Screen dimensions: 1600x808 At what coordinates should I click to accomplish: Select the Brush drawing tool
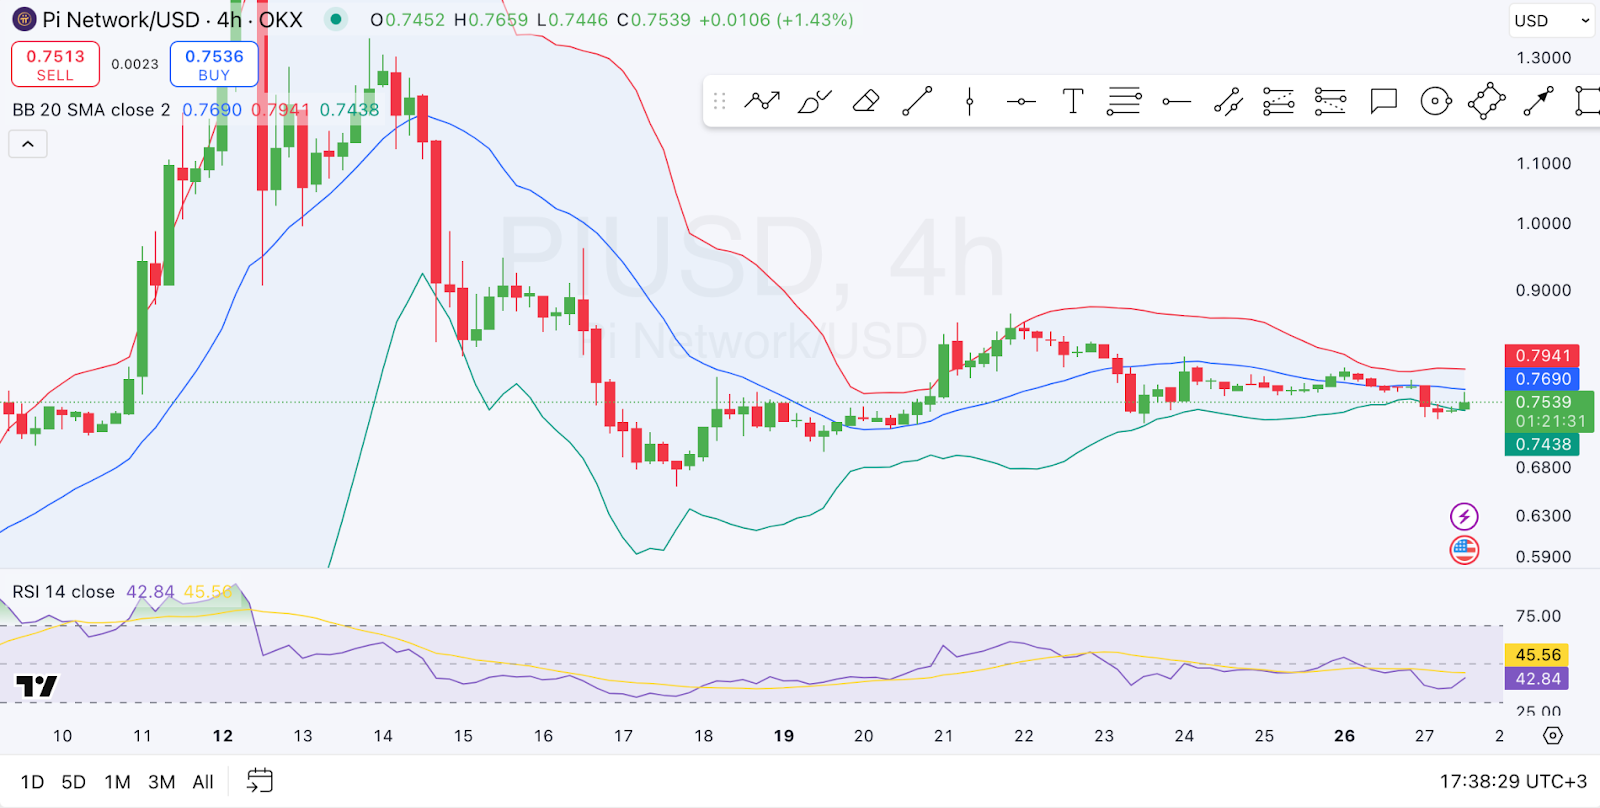click(x=814, y=101)
